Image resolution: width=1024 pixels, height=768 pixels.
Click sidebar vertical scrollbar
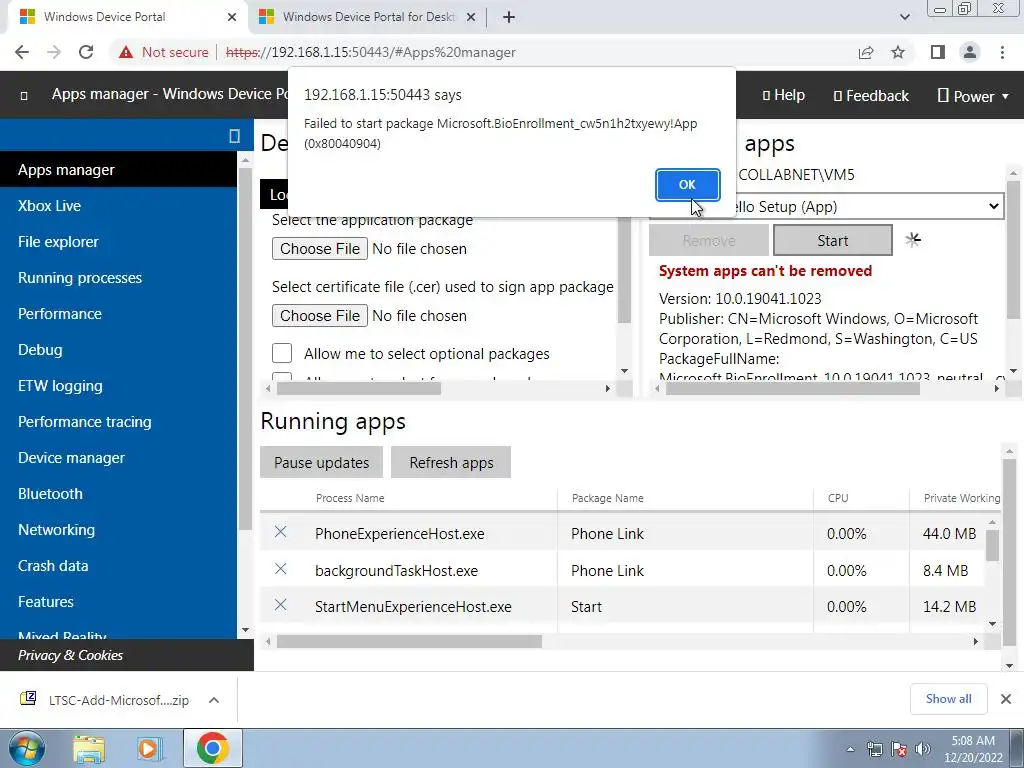click(x=246, y=349)
